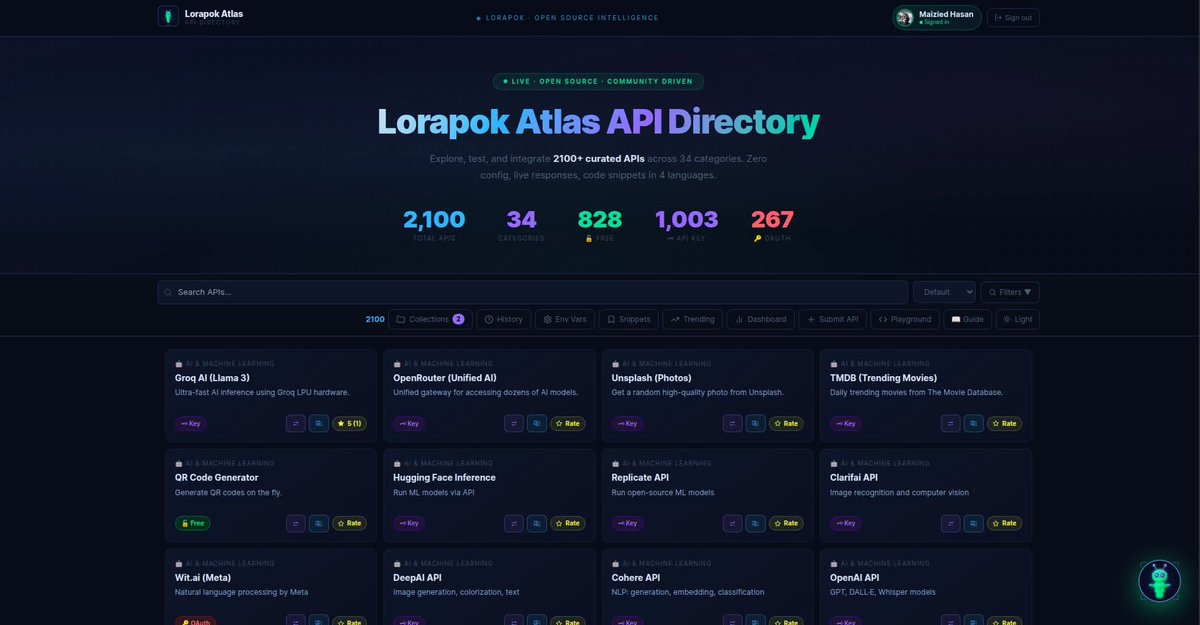Open the Env Vars manager
Screen dimensions: 1200x625
tap(565, 319)
